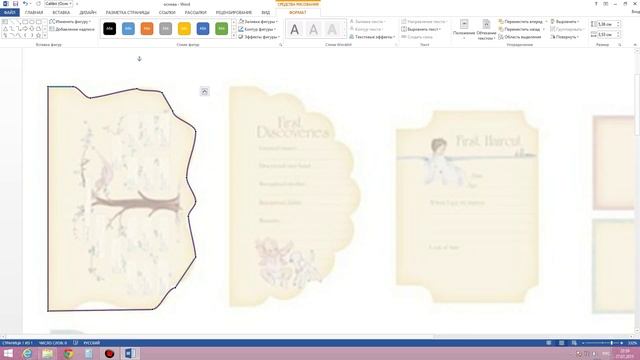Pick the rectangle shape in shapes gallery
The height and width of the screenshot is (360, 640).
pyautogui.click(x=25, y=22)
